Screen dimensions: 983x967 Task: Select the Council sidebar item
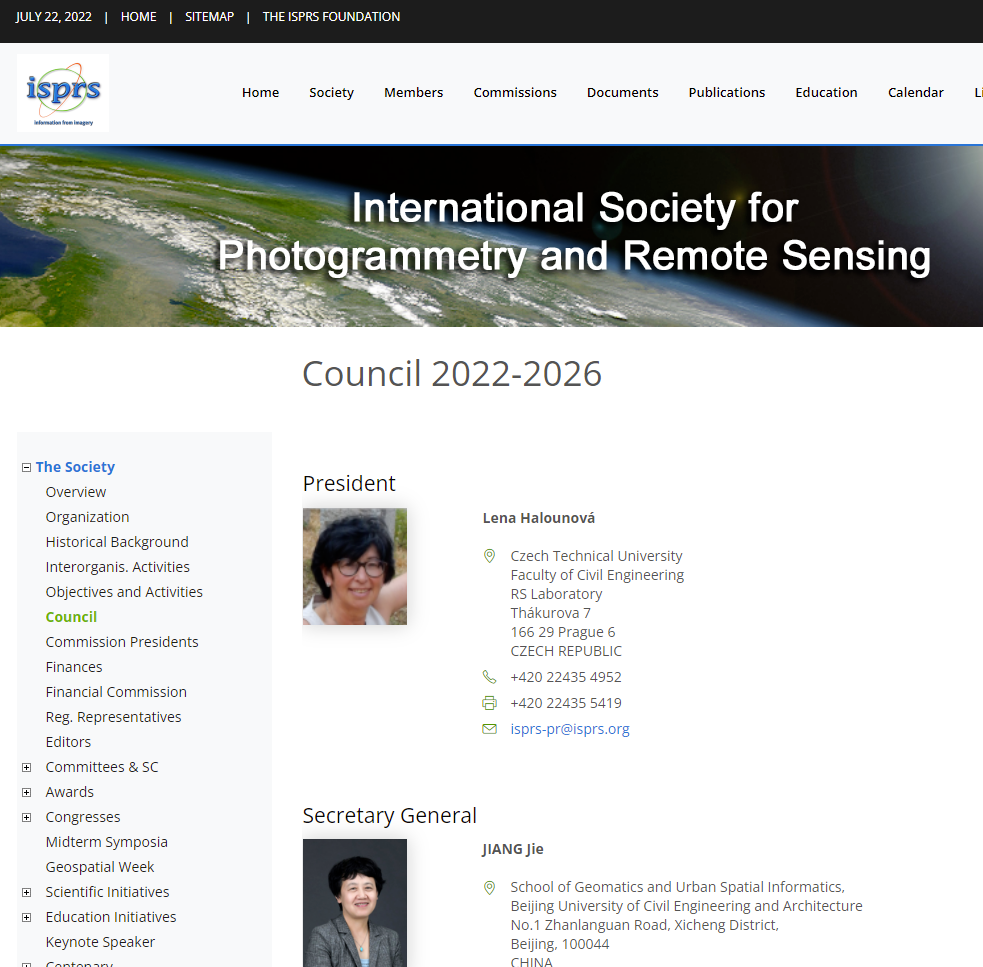tap(71, 617)
